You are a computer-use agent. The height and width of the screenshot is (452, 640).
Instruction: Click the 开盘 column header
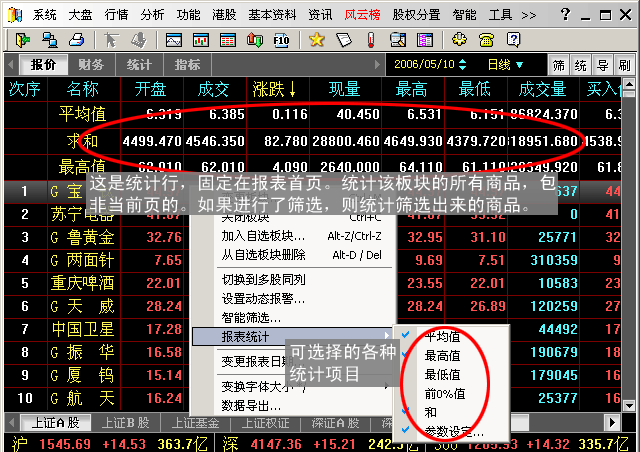(151, 89)
